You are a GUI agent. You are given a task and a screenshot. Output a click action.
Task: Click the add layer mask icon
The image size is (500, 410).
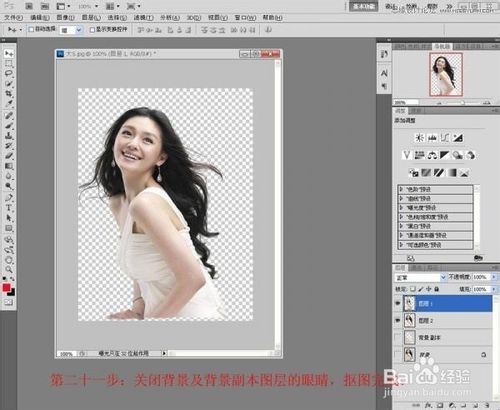(440, 405)
